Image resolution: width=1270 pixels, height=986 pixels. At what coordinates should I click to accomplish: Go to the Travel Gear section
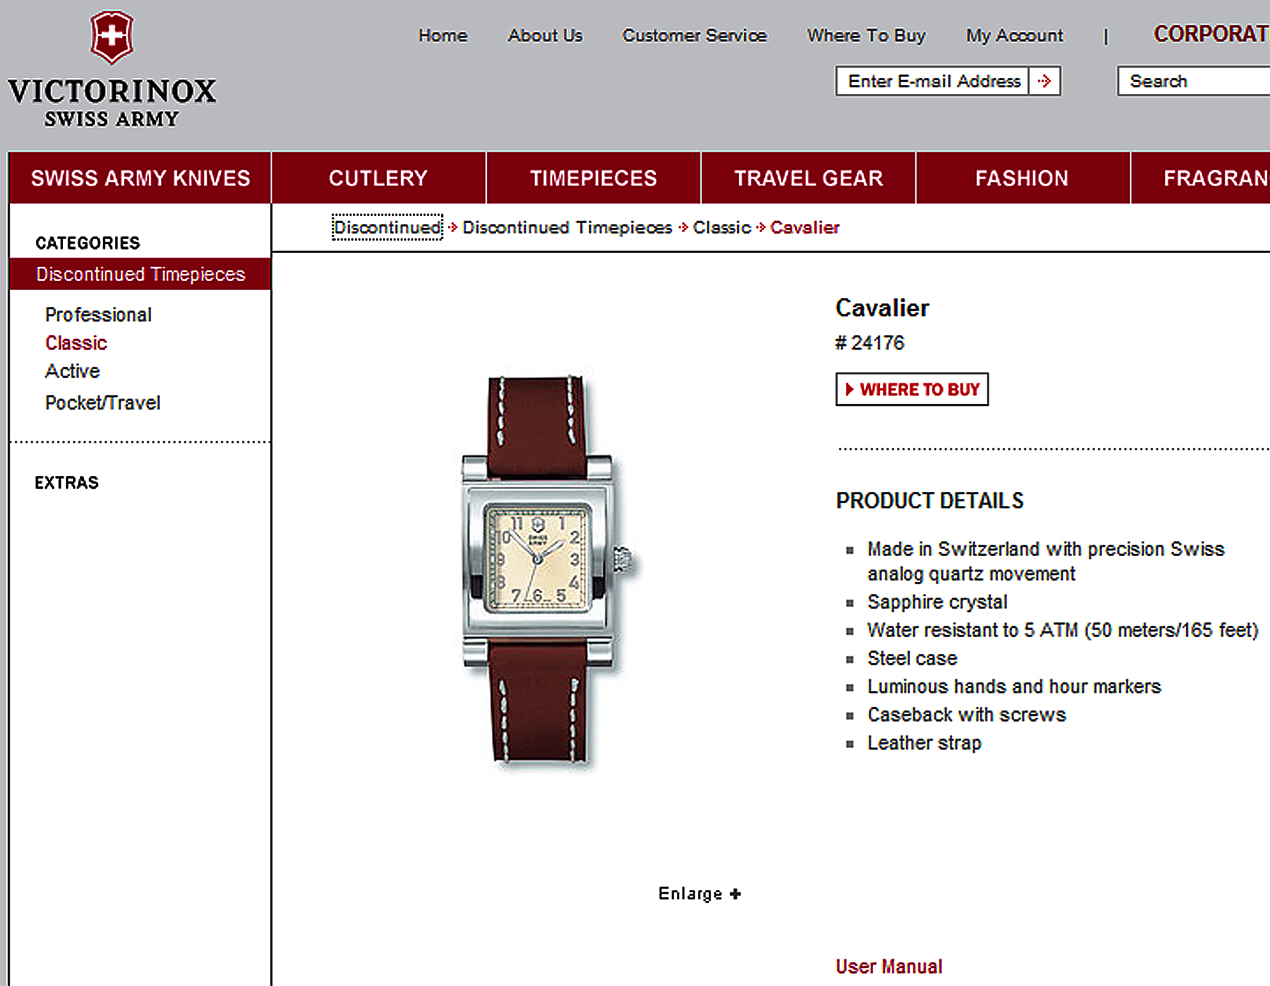808,178
